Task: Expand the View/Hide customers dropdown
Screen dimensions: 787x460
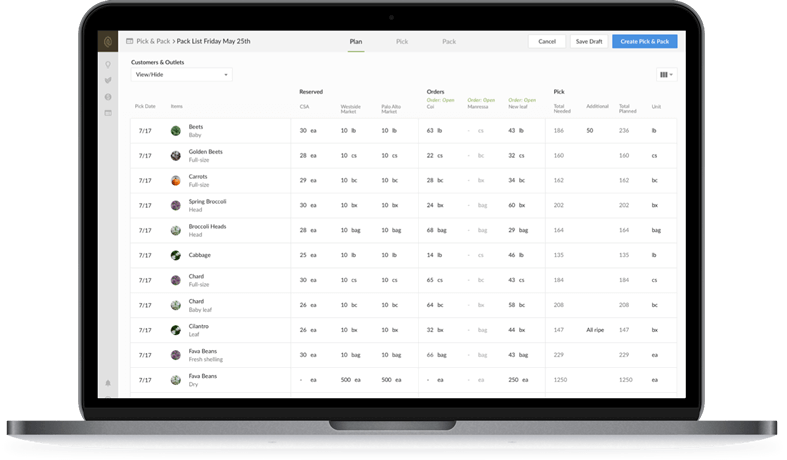Action: (182, 75)
